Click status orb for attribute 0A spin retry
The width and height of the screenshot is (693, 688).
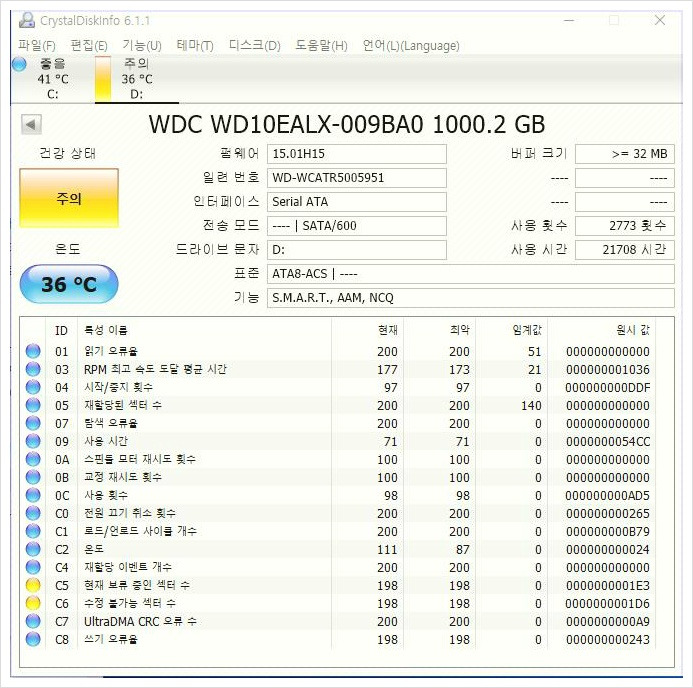(x=33, y=459)
